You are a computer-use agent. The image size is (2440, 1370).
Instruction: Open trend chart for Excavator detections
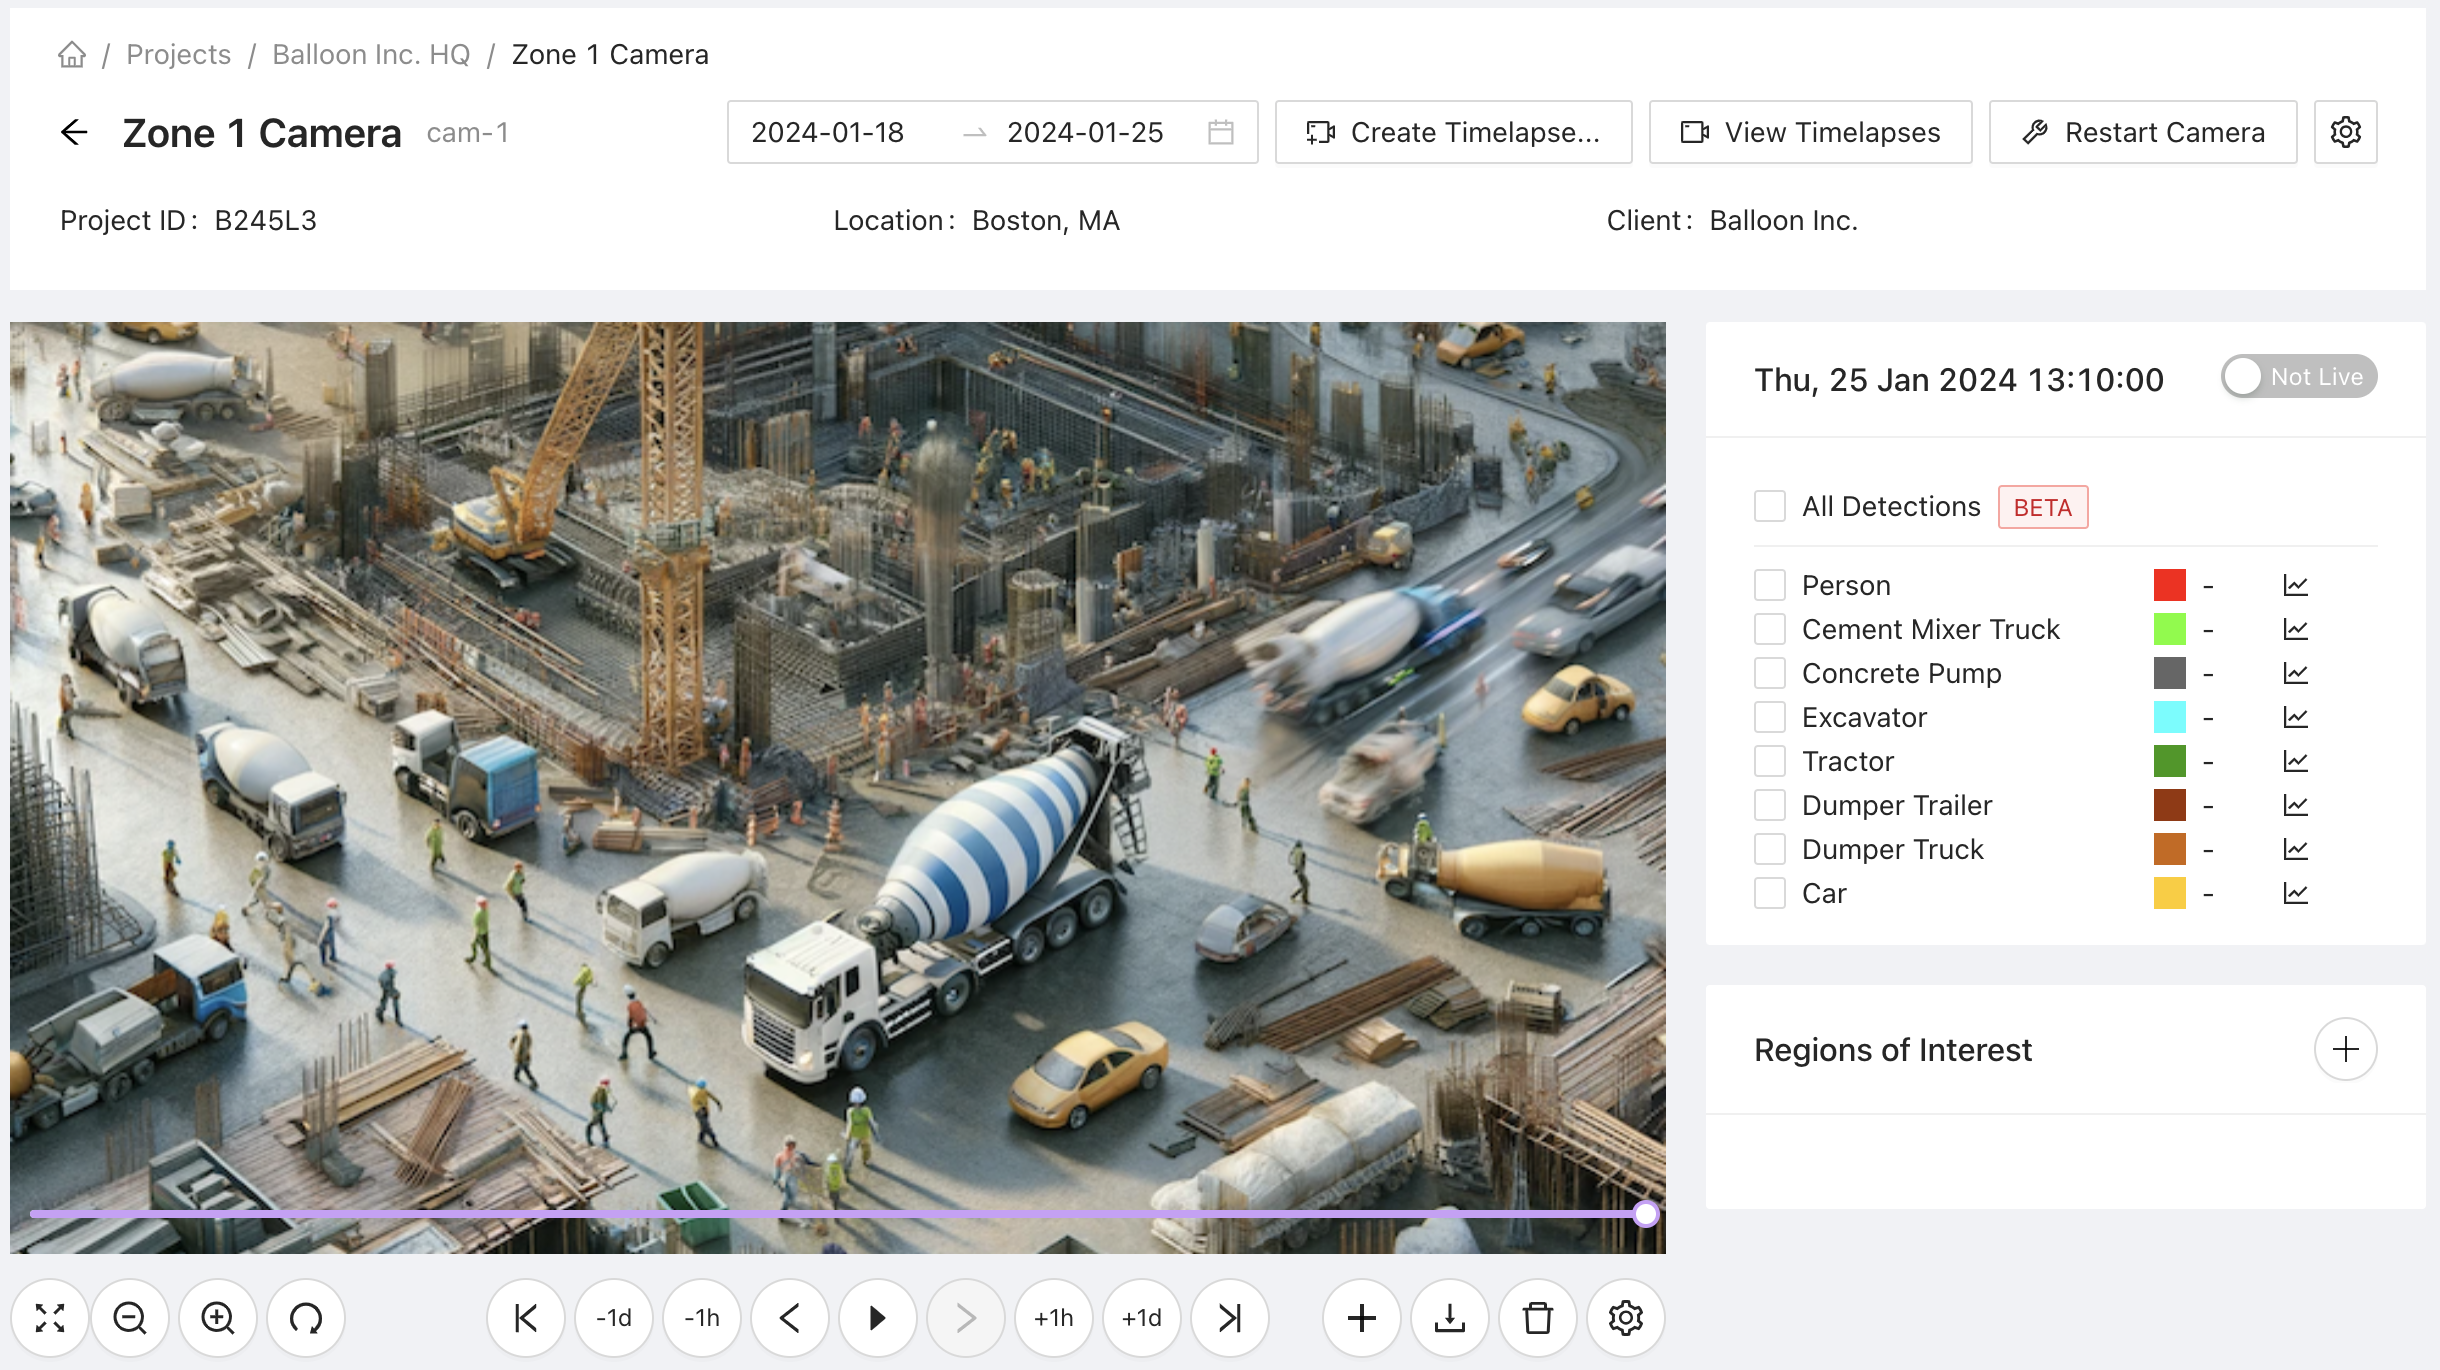(2295, 717)
